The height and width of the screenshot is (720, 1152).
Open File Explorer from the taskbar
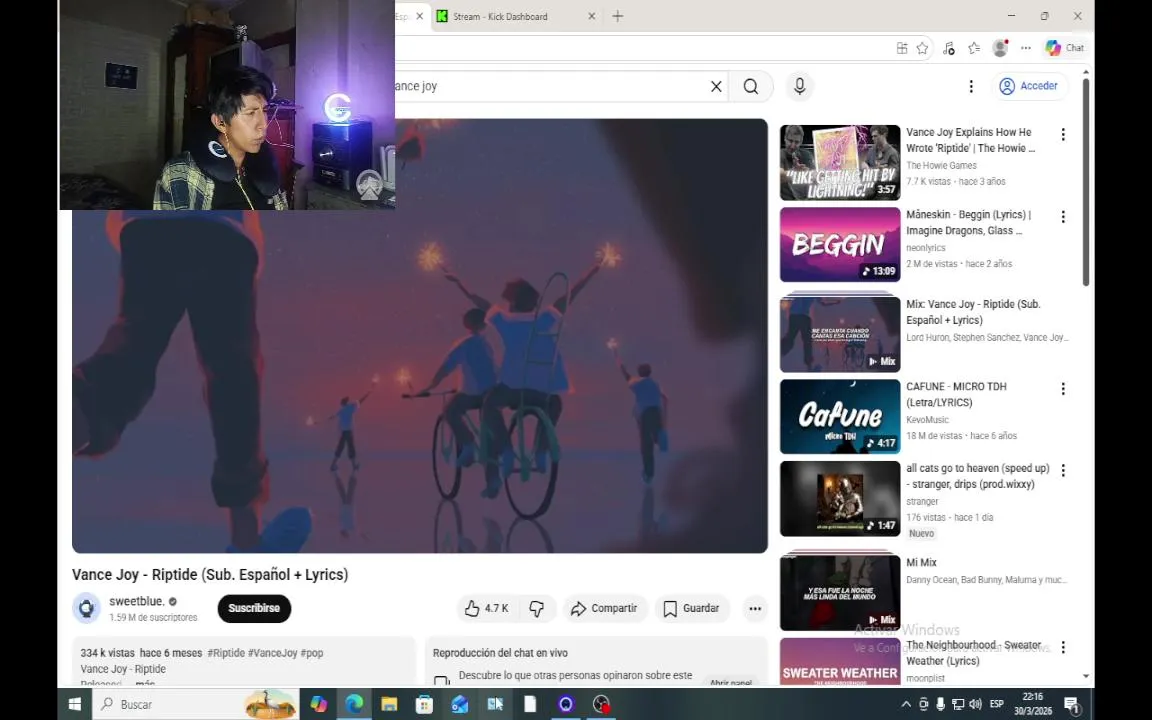click(x=389, y=705)
